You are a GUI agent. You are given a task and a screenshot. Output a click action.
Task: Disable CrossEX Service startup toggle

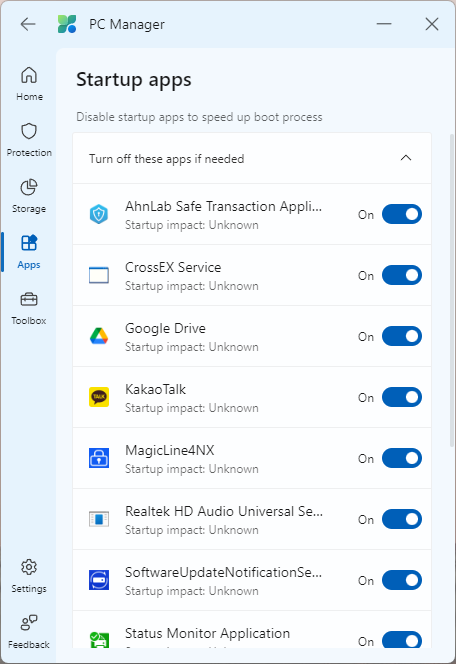click(402, 275)
